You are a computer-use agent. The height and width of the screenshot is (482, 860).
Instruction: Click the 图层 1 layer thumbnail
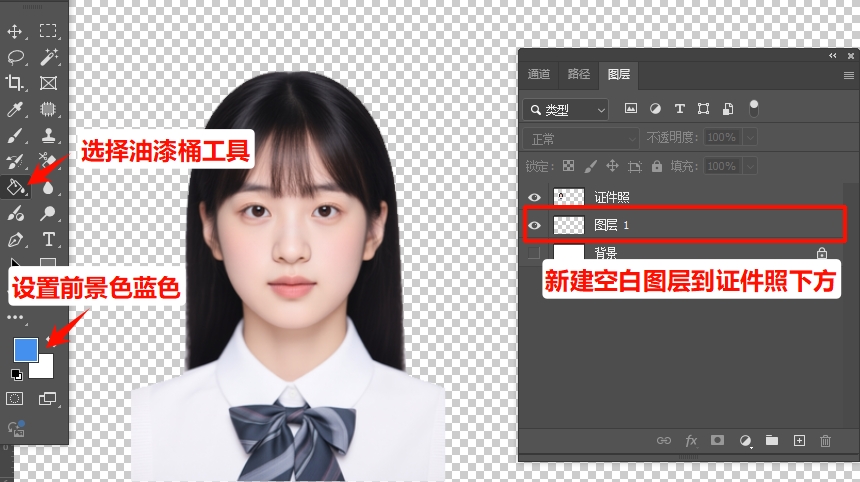[x=569, y=225]
